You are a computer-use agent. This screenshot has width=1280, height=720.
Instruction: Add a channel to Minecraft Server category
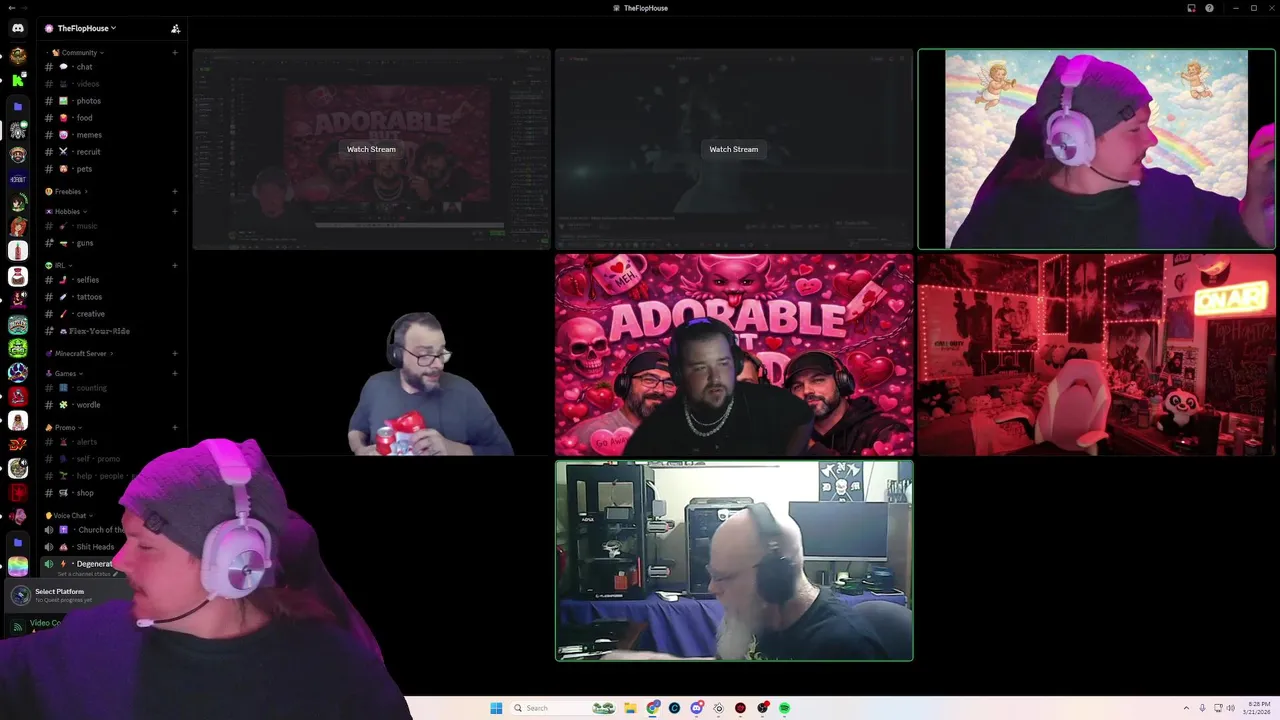[175, 353]
